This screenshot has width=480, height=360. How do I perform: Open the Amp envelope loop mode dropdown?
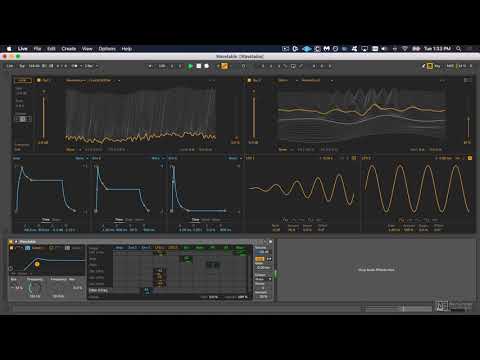point(81,158)
